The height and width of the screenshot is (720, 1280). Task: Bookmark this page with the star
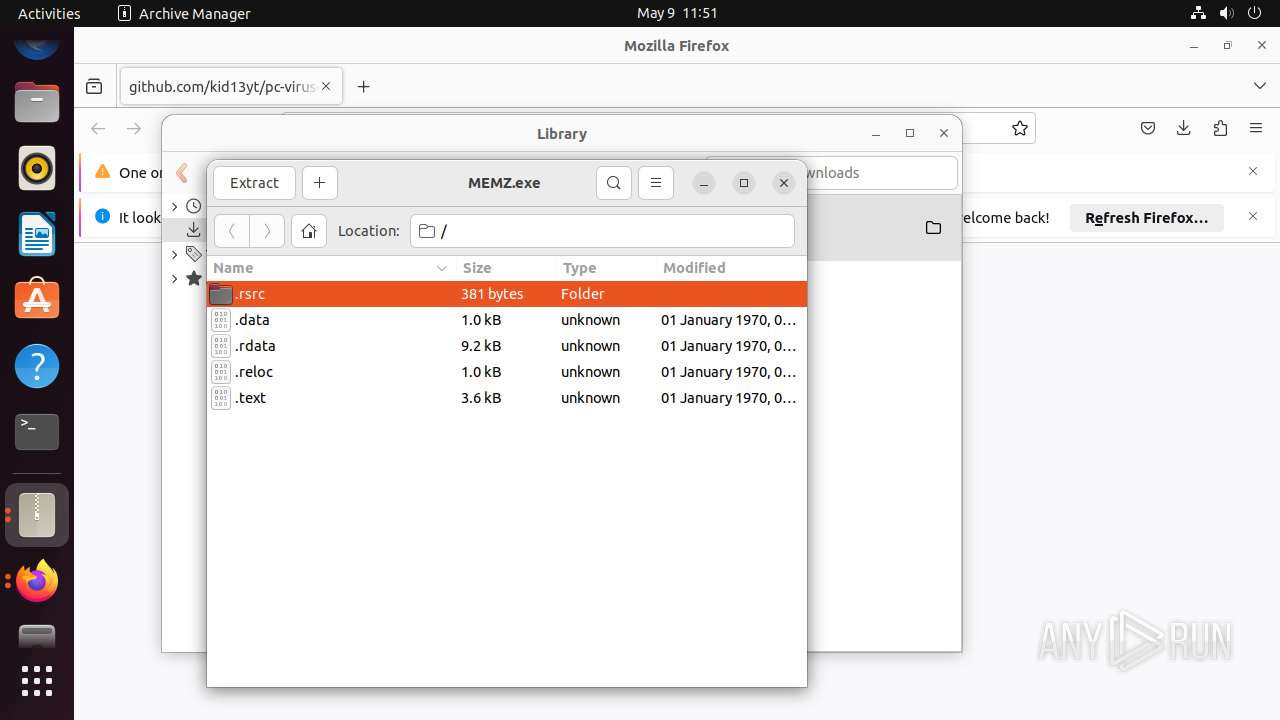(x=1020, y=128)
